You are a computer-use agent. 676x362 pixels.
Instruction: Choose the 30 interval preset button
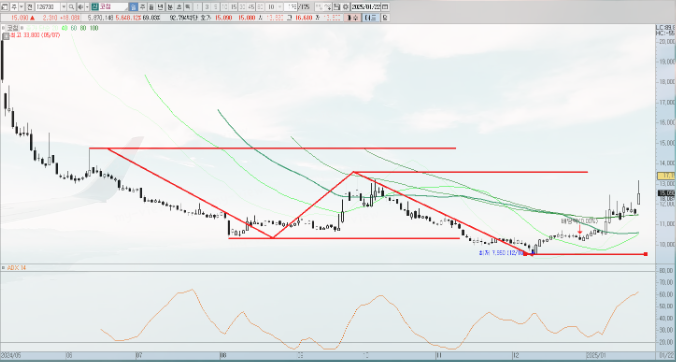(x=242, y=6)
